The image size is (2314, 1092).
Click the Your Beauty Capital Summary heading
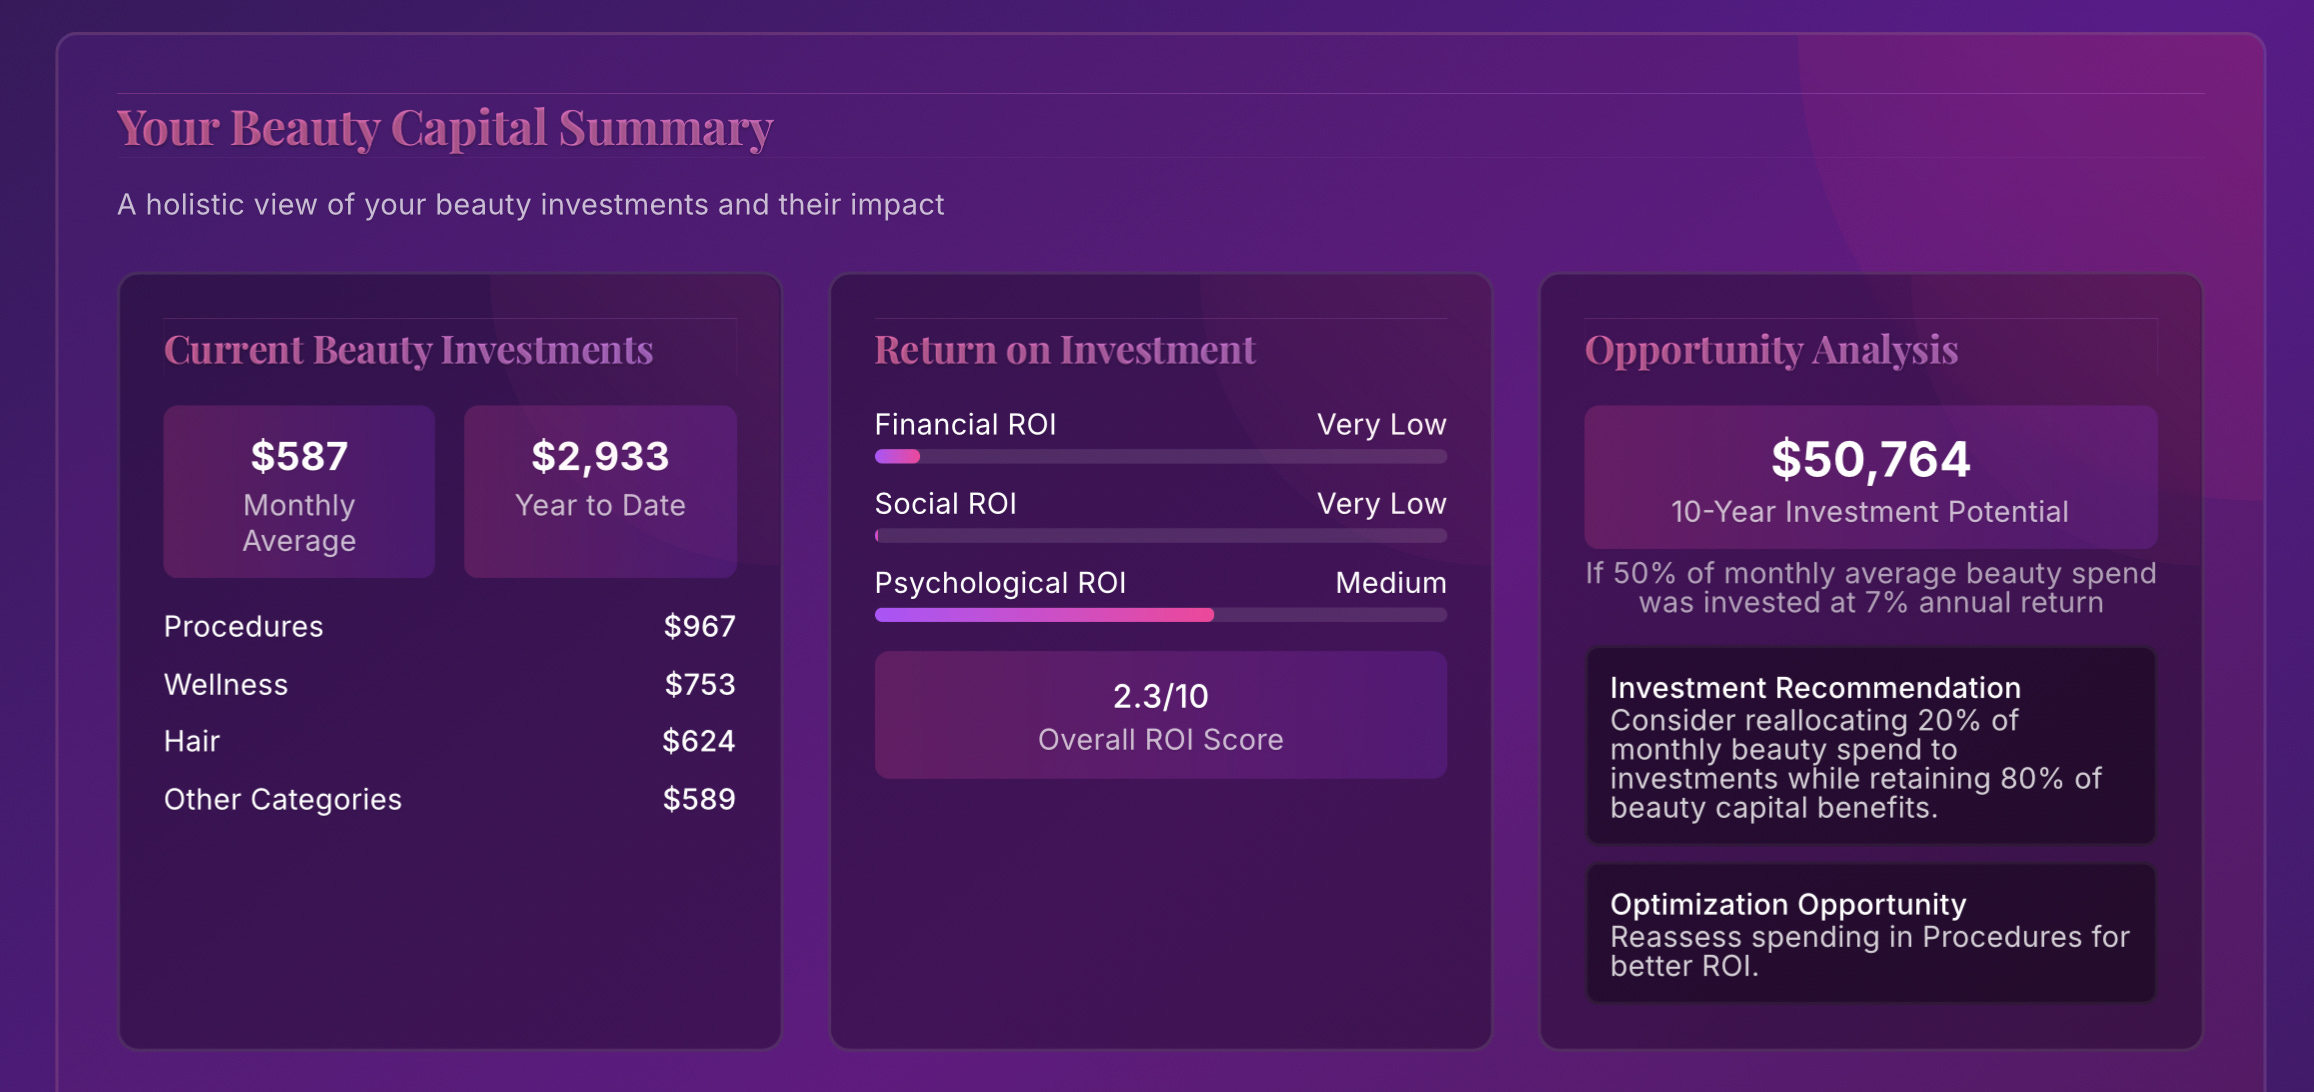[x=445, y=129]
